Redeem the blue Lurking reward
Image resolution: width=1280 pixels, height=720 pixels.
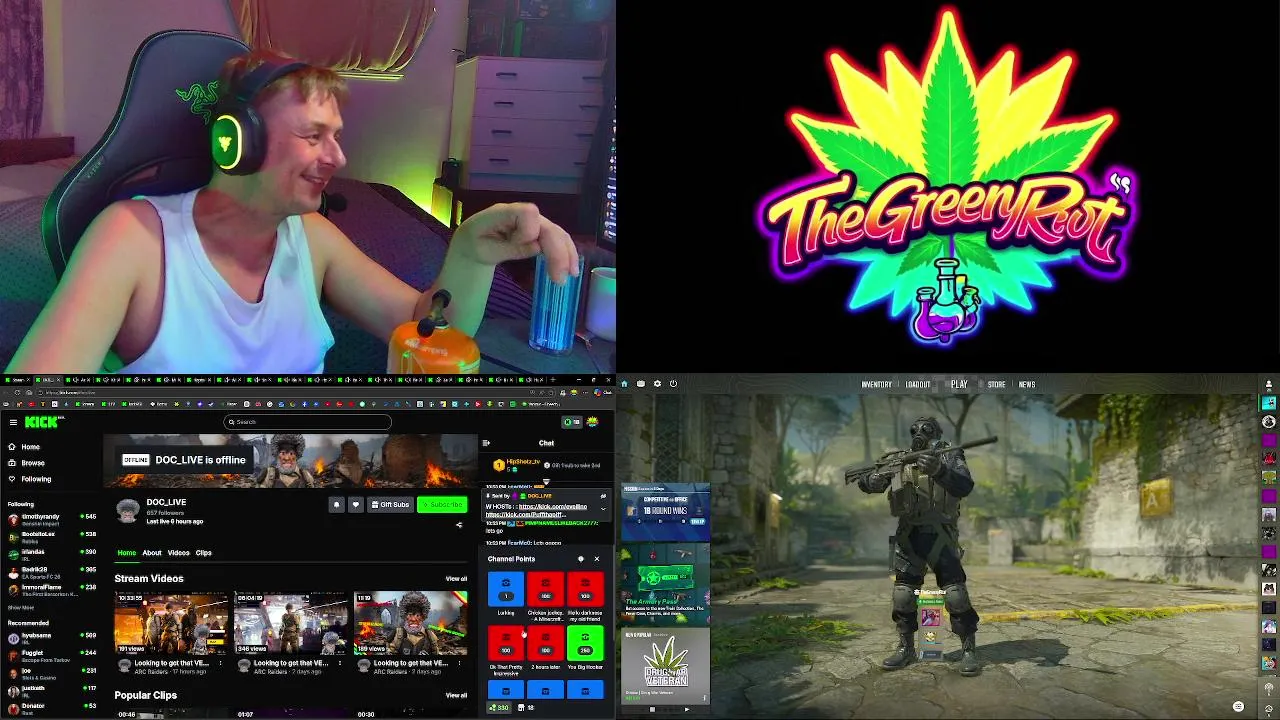pyautogui.click(x=506, y=588)
